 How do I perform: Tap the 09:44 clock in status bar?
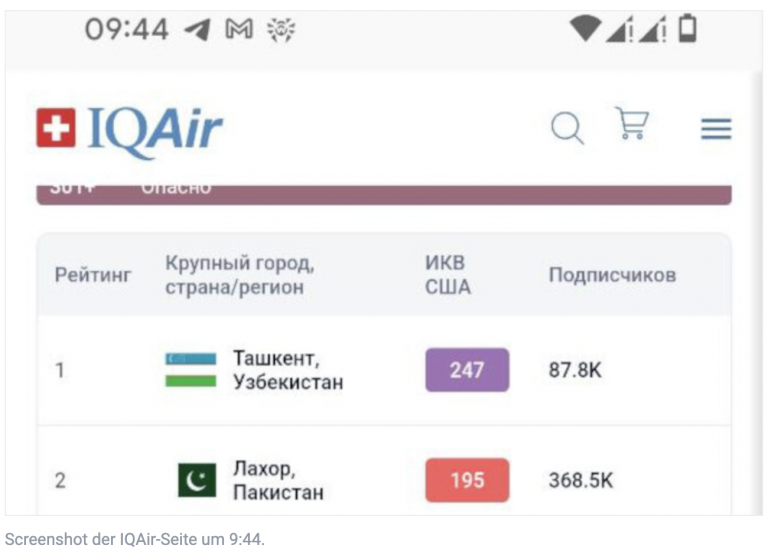point(126,30)
